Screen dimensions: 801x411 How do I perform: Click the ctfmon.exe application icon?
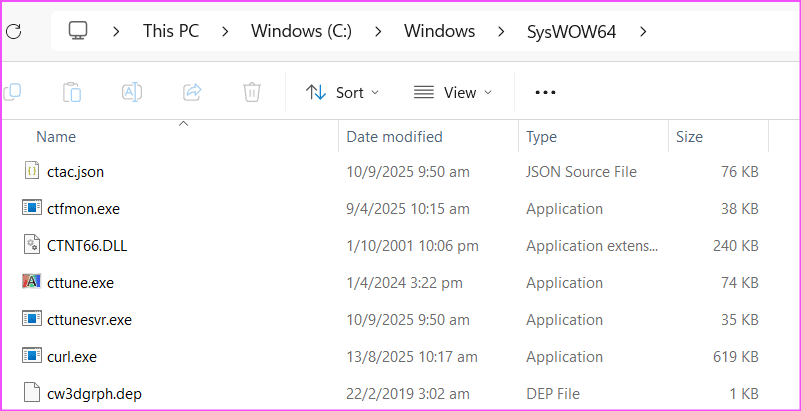coord(32,208)
